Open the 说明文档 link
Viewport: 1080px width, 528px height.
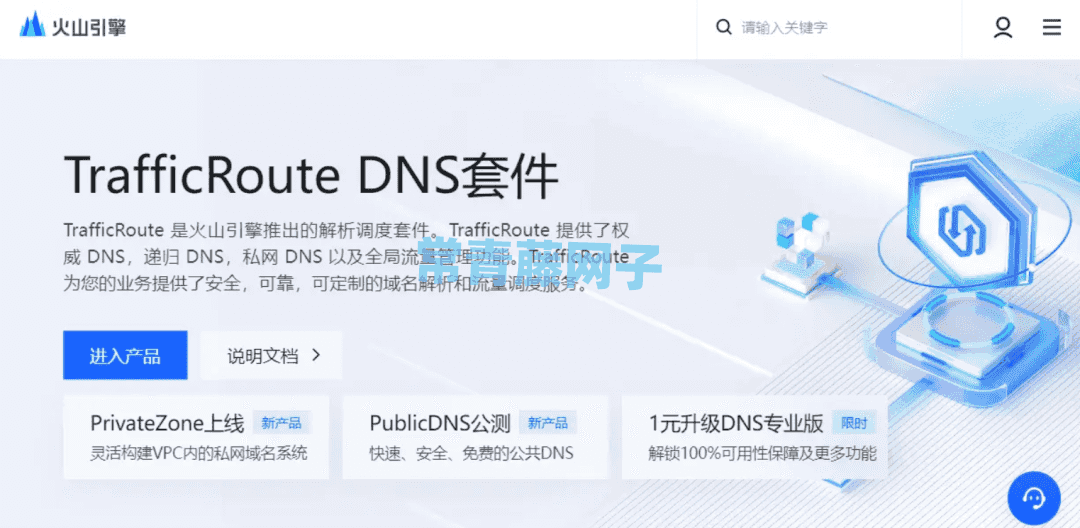click(x=271, y=355)
